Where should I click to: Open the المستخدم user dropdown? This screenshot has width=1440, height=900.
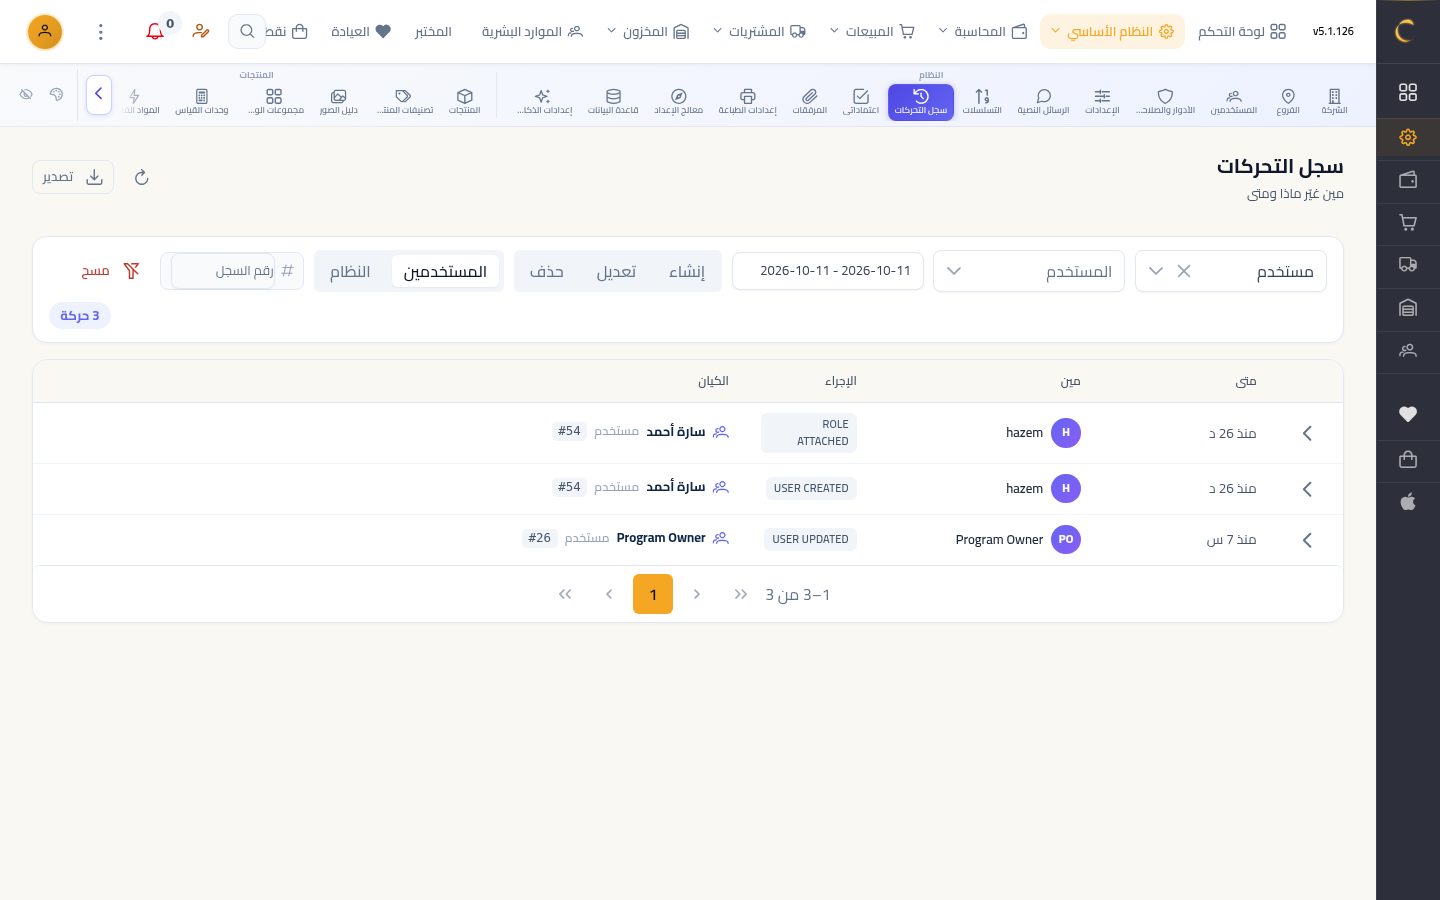(1029, 271)
